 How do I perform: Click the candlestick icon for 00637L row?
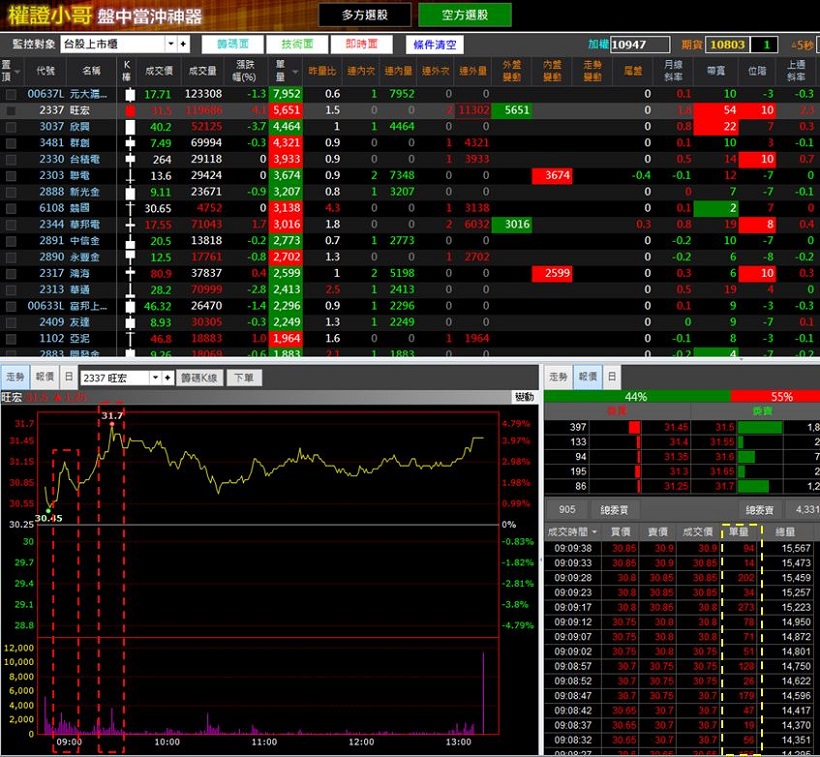[x=130, y=95]
